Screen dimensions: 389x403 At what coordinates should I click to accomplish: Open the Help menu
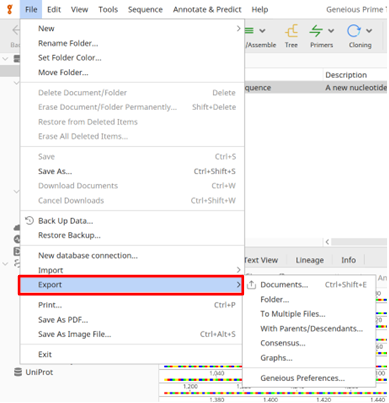[x=260, y=9]
